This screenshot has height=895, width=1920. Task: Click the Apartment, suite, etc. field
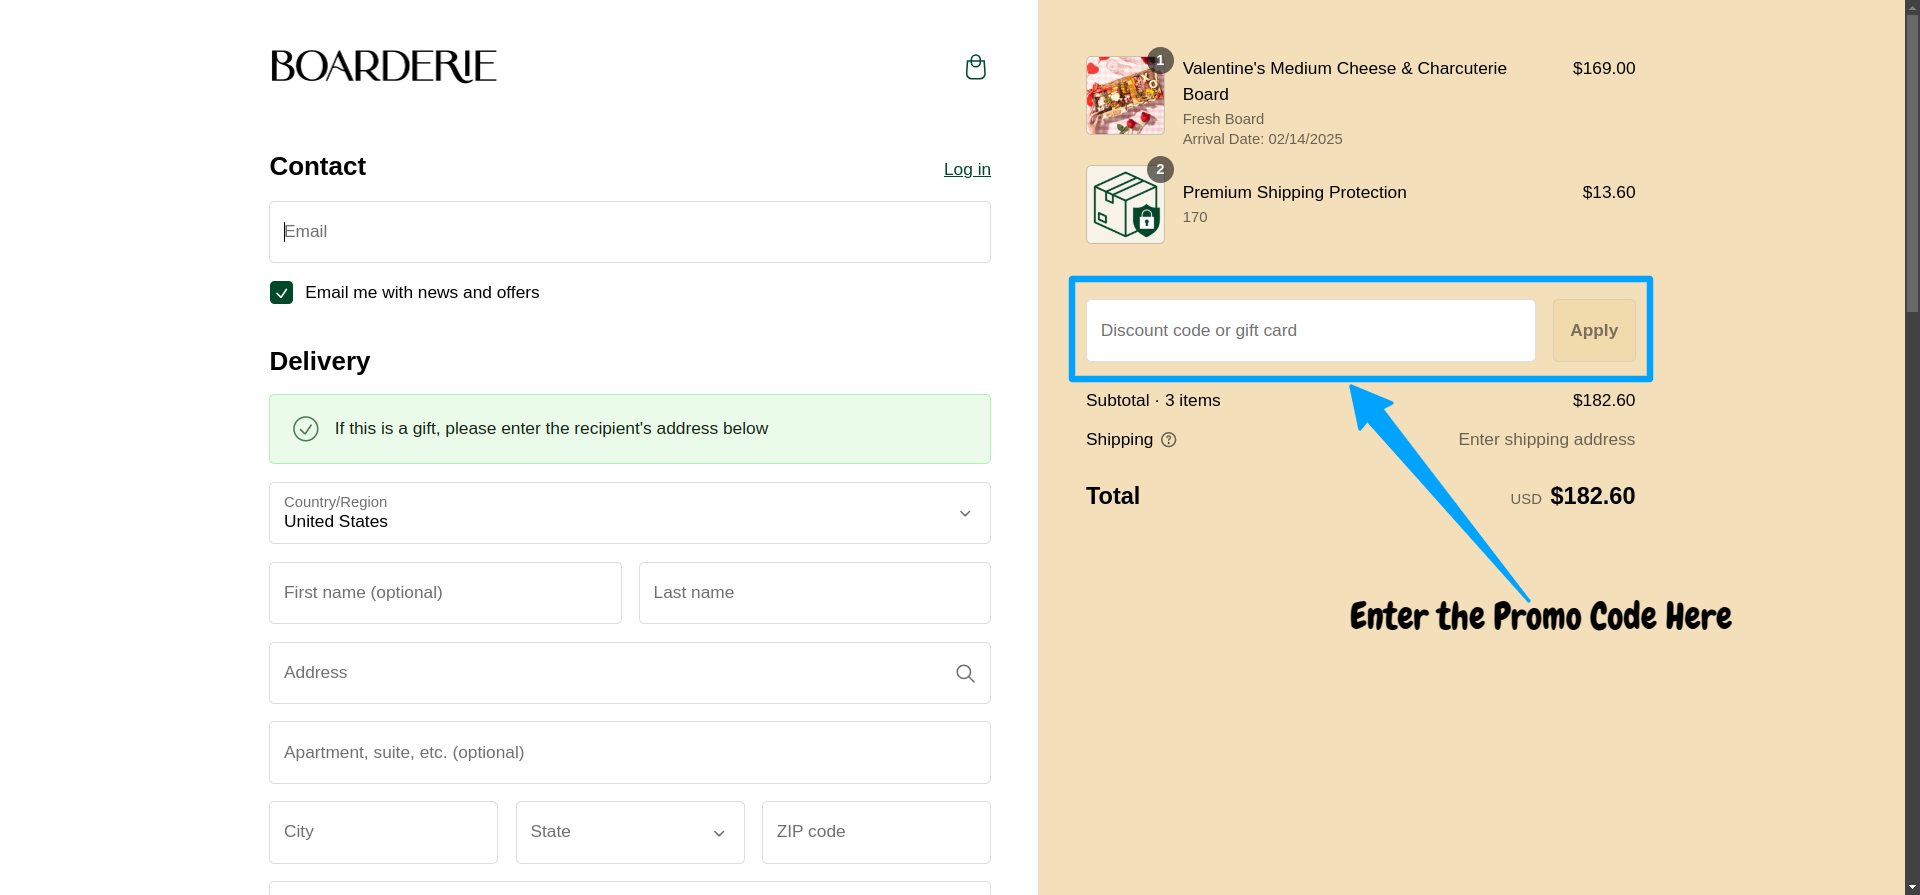(630, 753)
